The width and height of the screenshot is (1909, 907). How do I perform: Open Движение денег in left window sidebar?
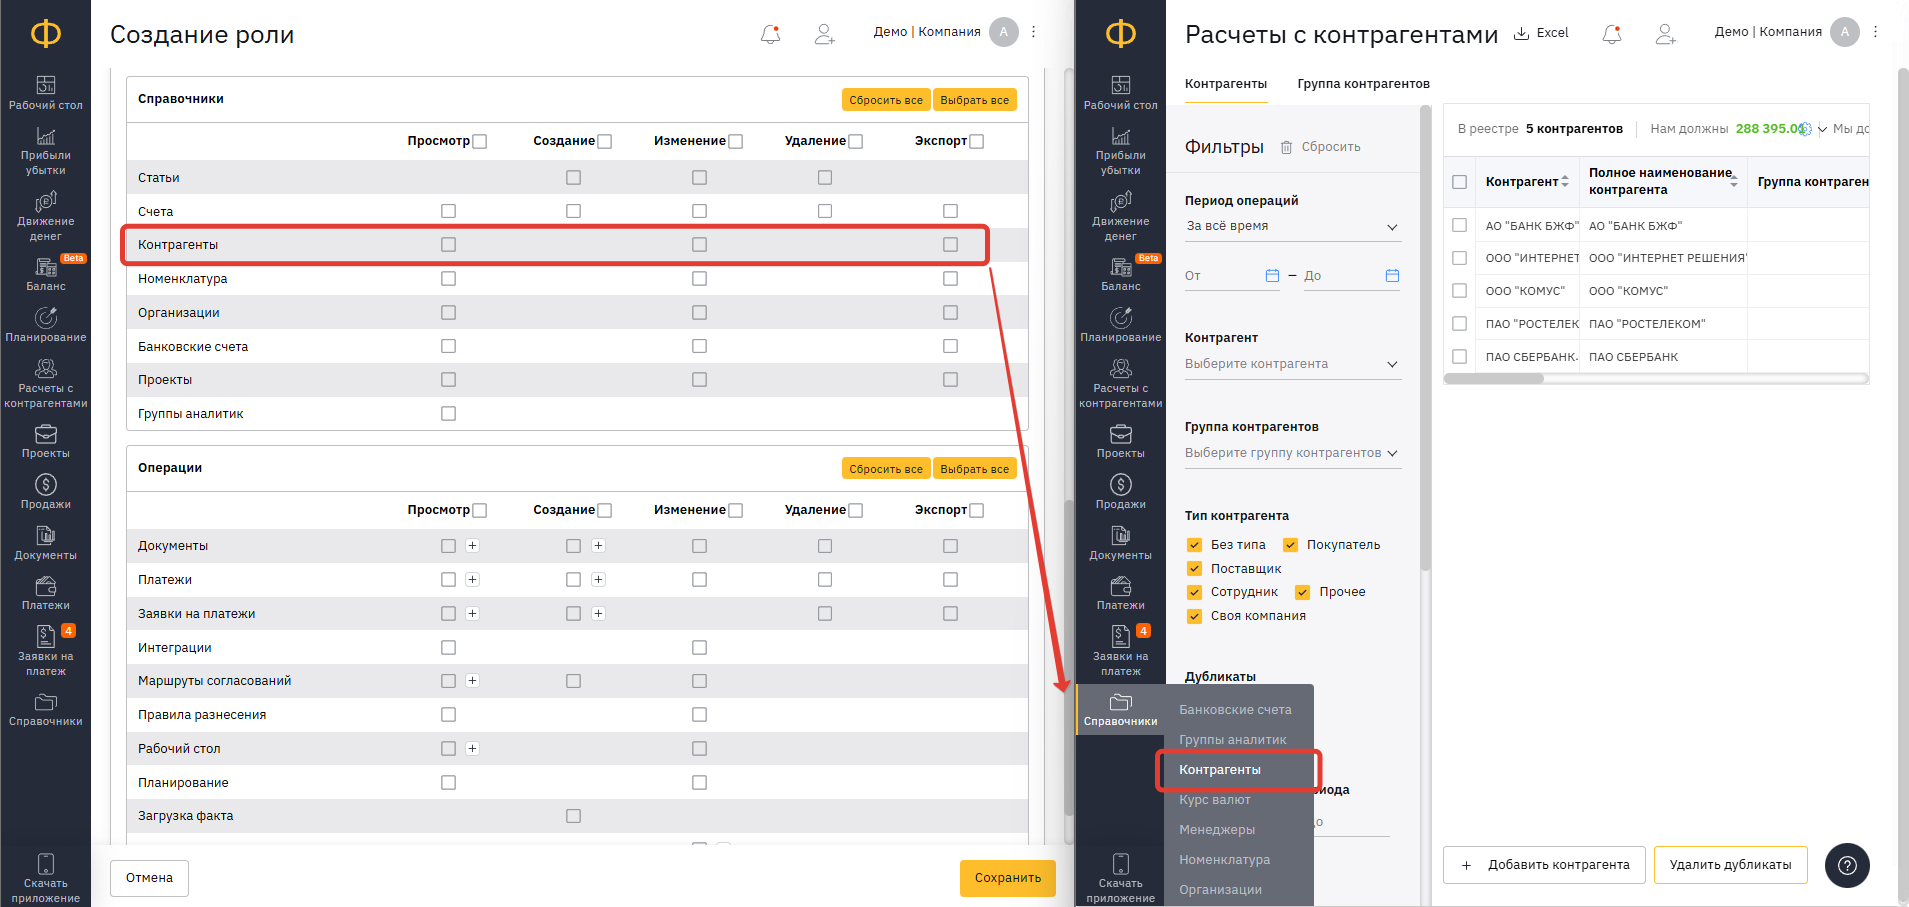(46, 215)
